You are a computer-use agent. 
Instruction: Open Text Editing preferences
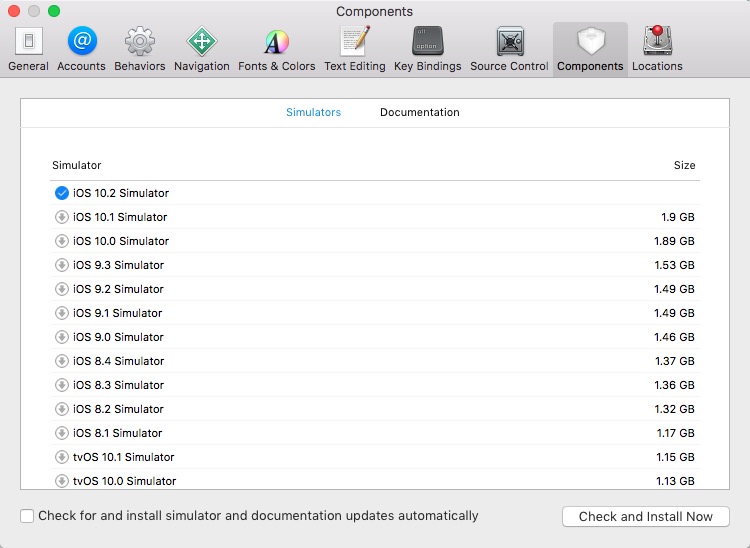[x=354, y=49]
